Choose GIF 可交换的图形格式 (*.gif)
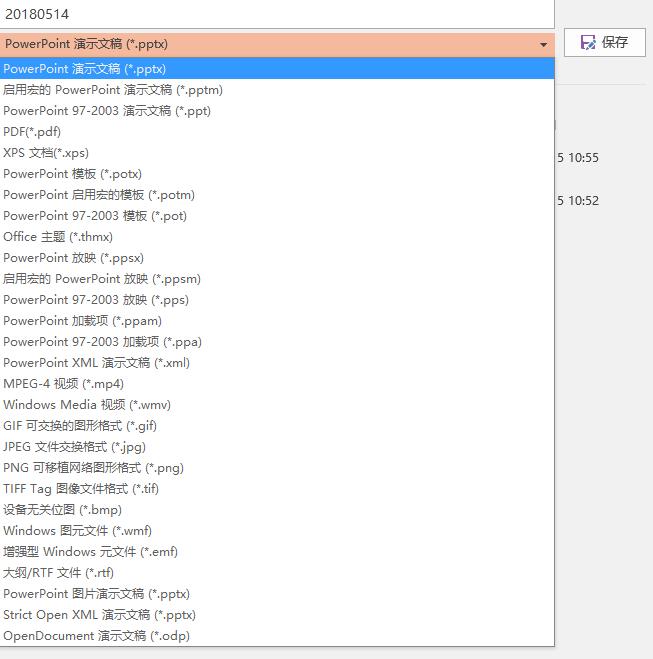Viewport: 653px width, 659px height. [x=277, y=426]
